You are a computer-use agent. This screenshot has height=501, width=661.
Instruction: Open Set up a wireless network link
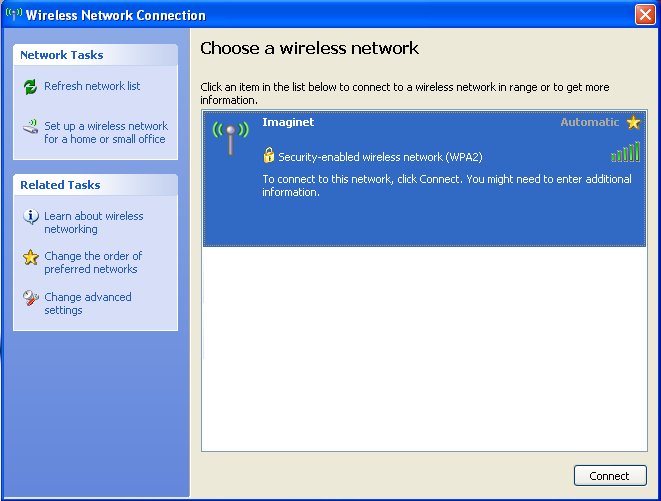pyautogui.click(x=106, y=132)
